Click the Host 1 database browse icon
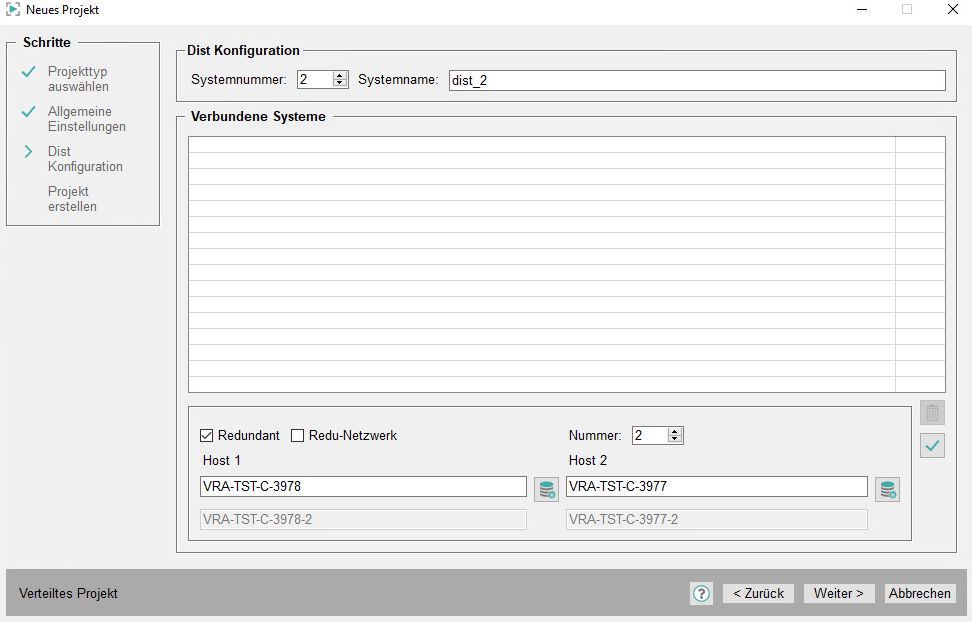The width and height of the screenshot is (972, 622). [x=546, y=489]
